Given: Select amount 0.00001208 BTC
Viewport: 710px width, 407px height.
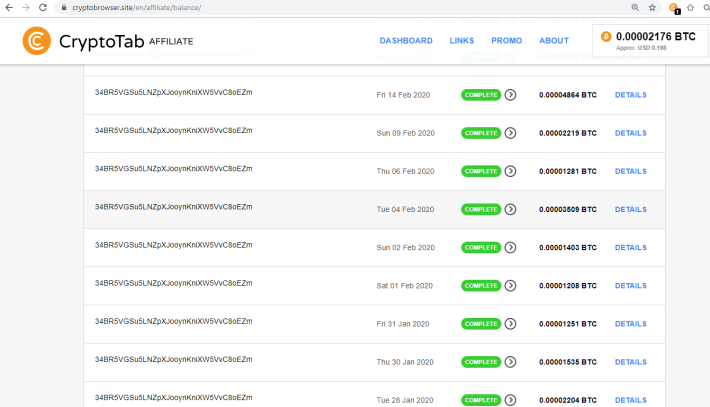Looking at the screenshot, I should (568, 286).
